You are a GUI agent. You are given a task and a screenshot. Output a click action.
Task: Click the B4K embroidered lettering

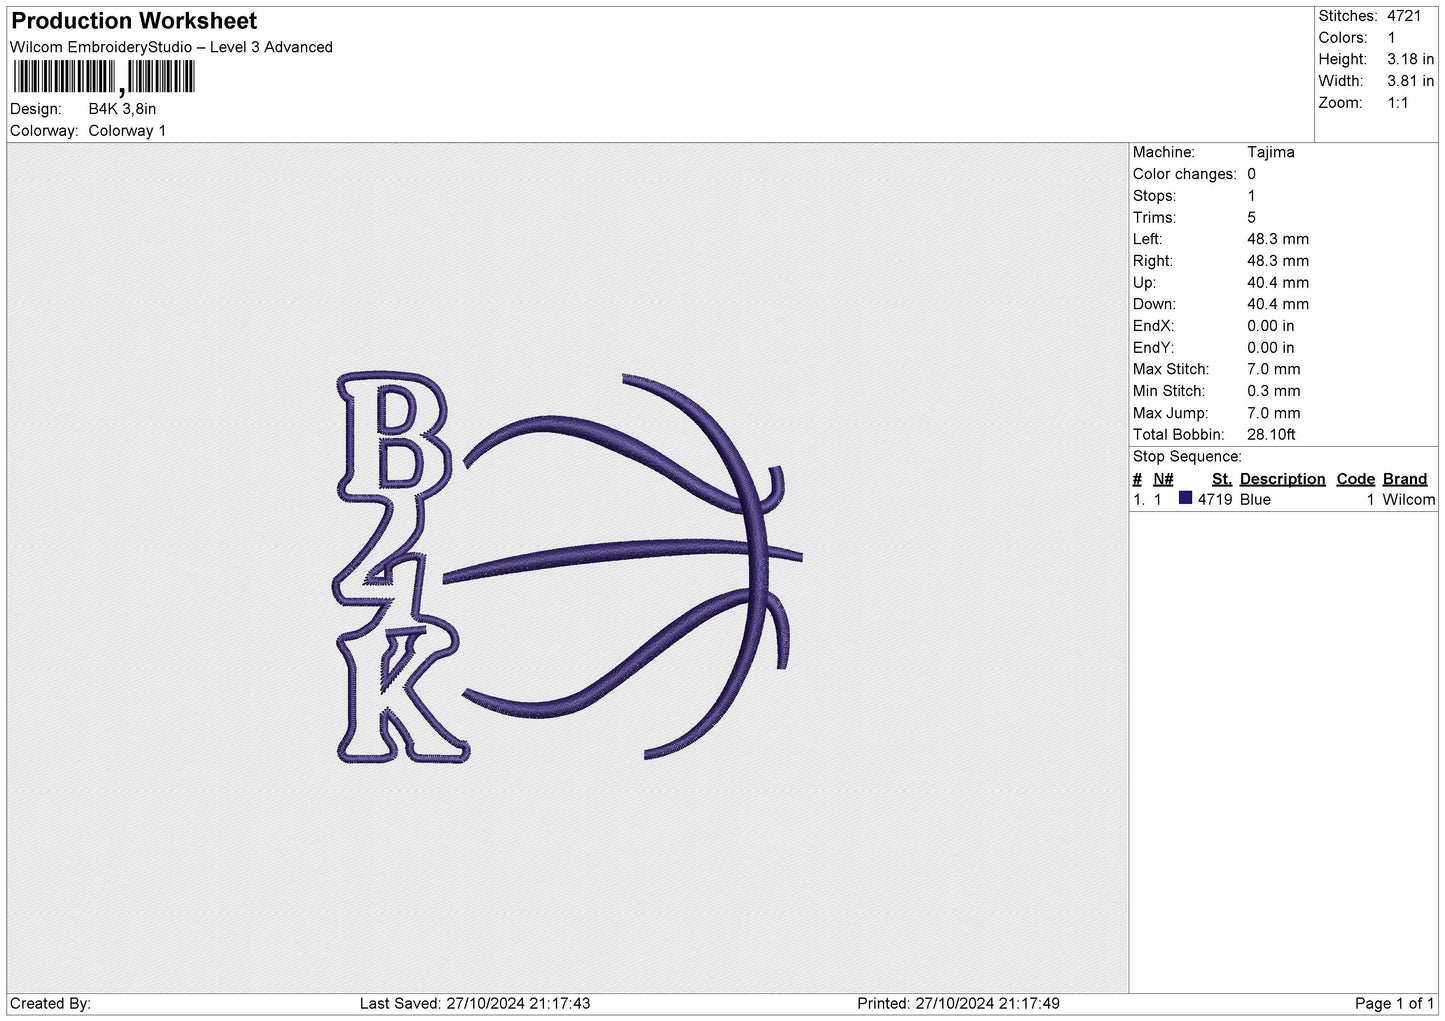400,568
